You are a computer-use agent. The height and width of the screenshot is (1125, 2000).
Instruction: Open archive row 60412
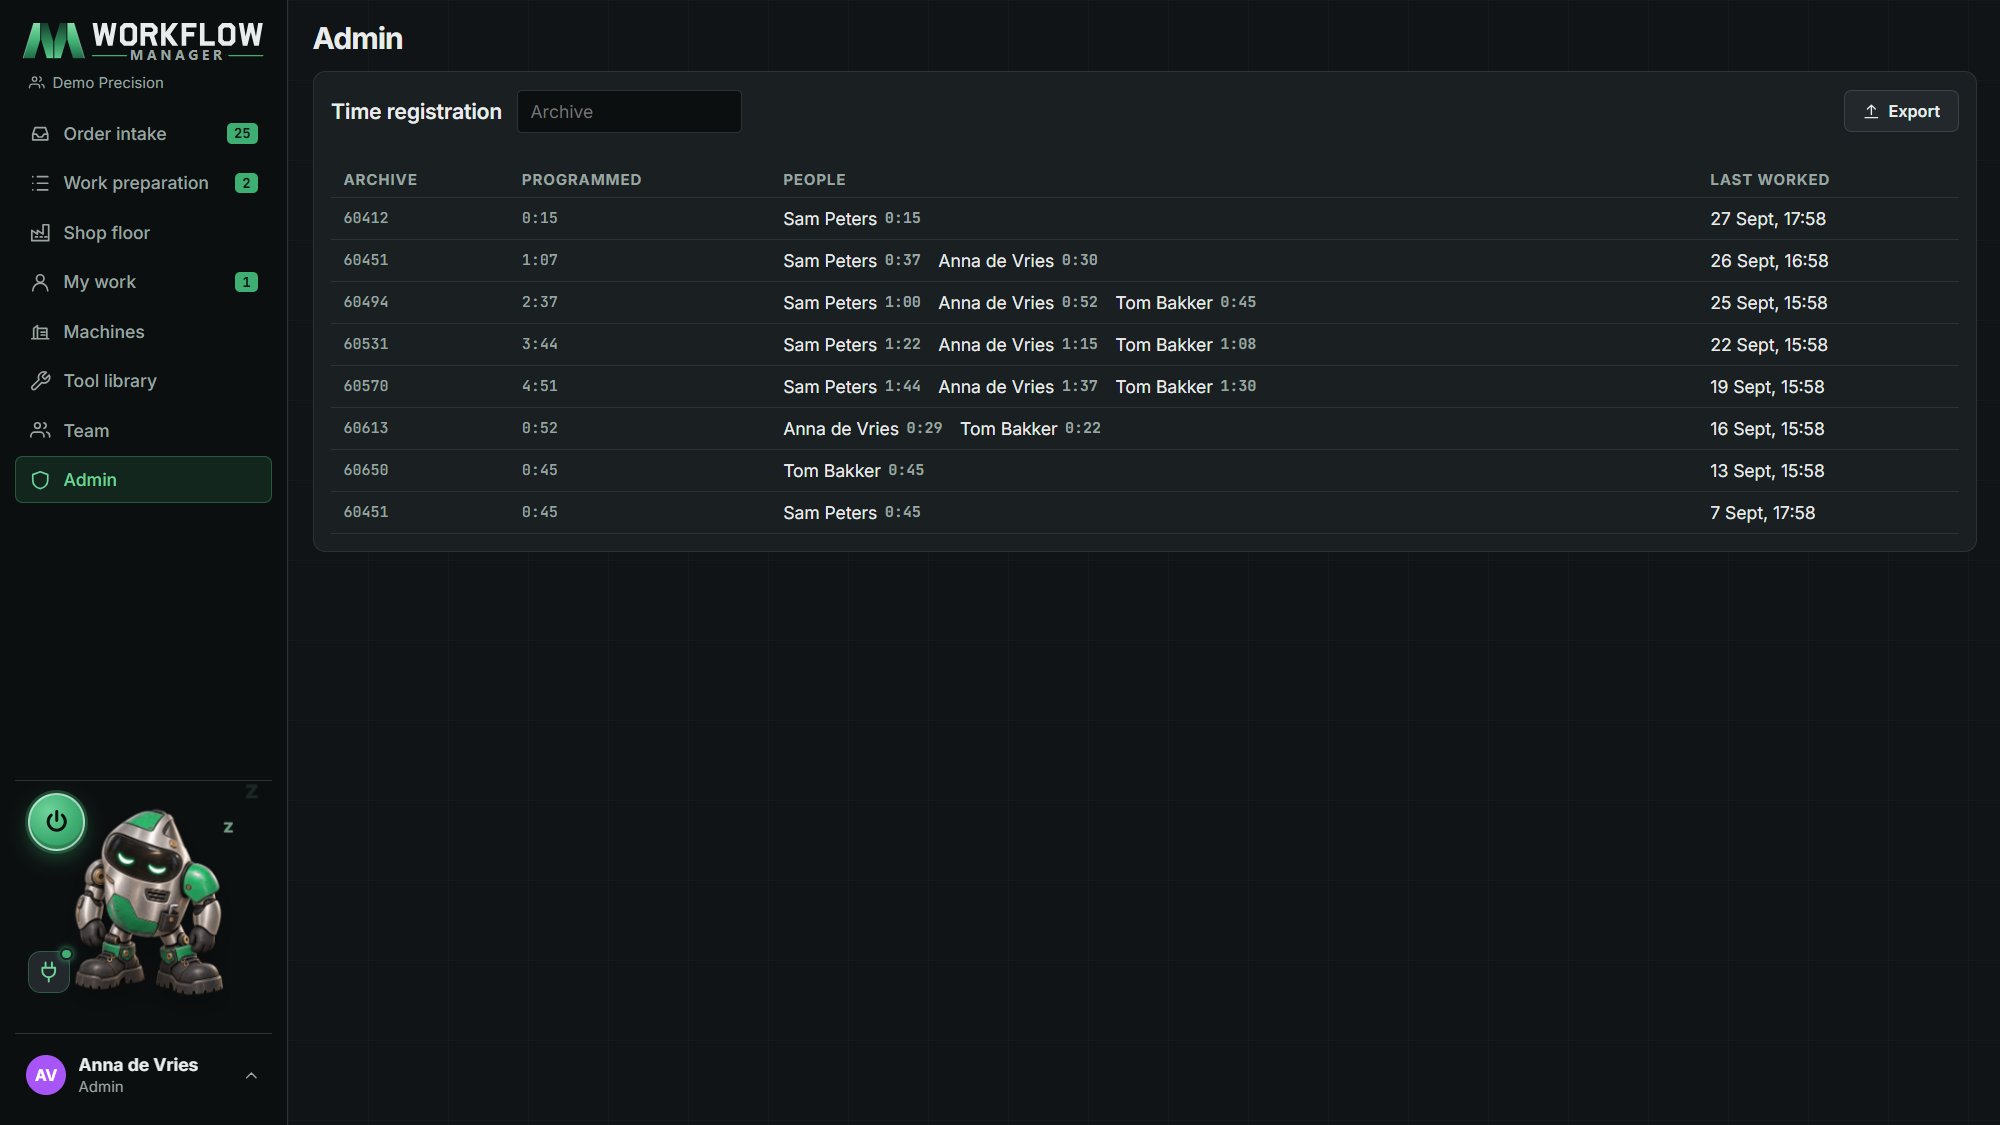[1144, 218]
